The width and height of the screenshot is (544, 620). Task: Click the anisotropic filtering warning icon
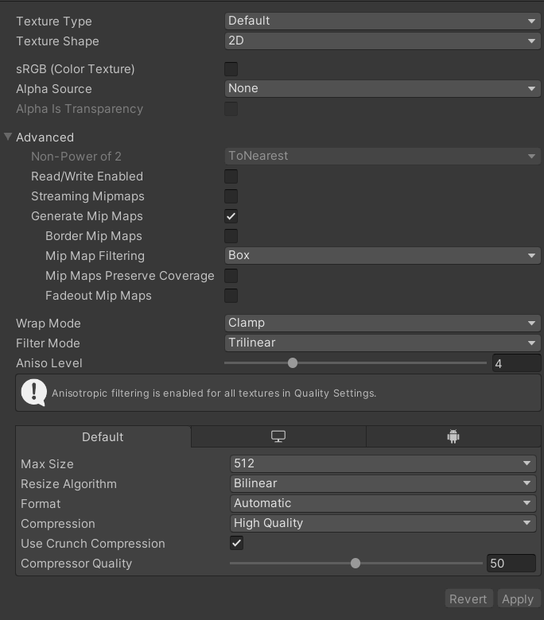(x=34, y=393)
